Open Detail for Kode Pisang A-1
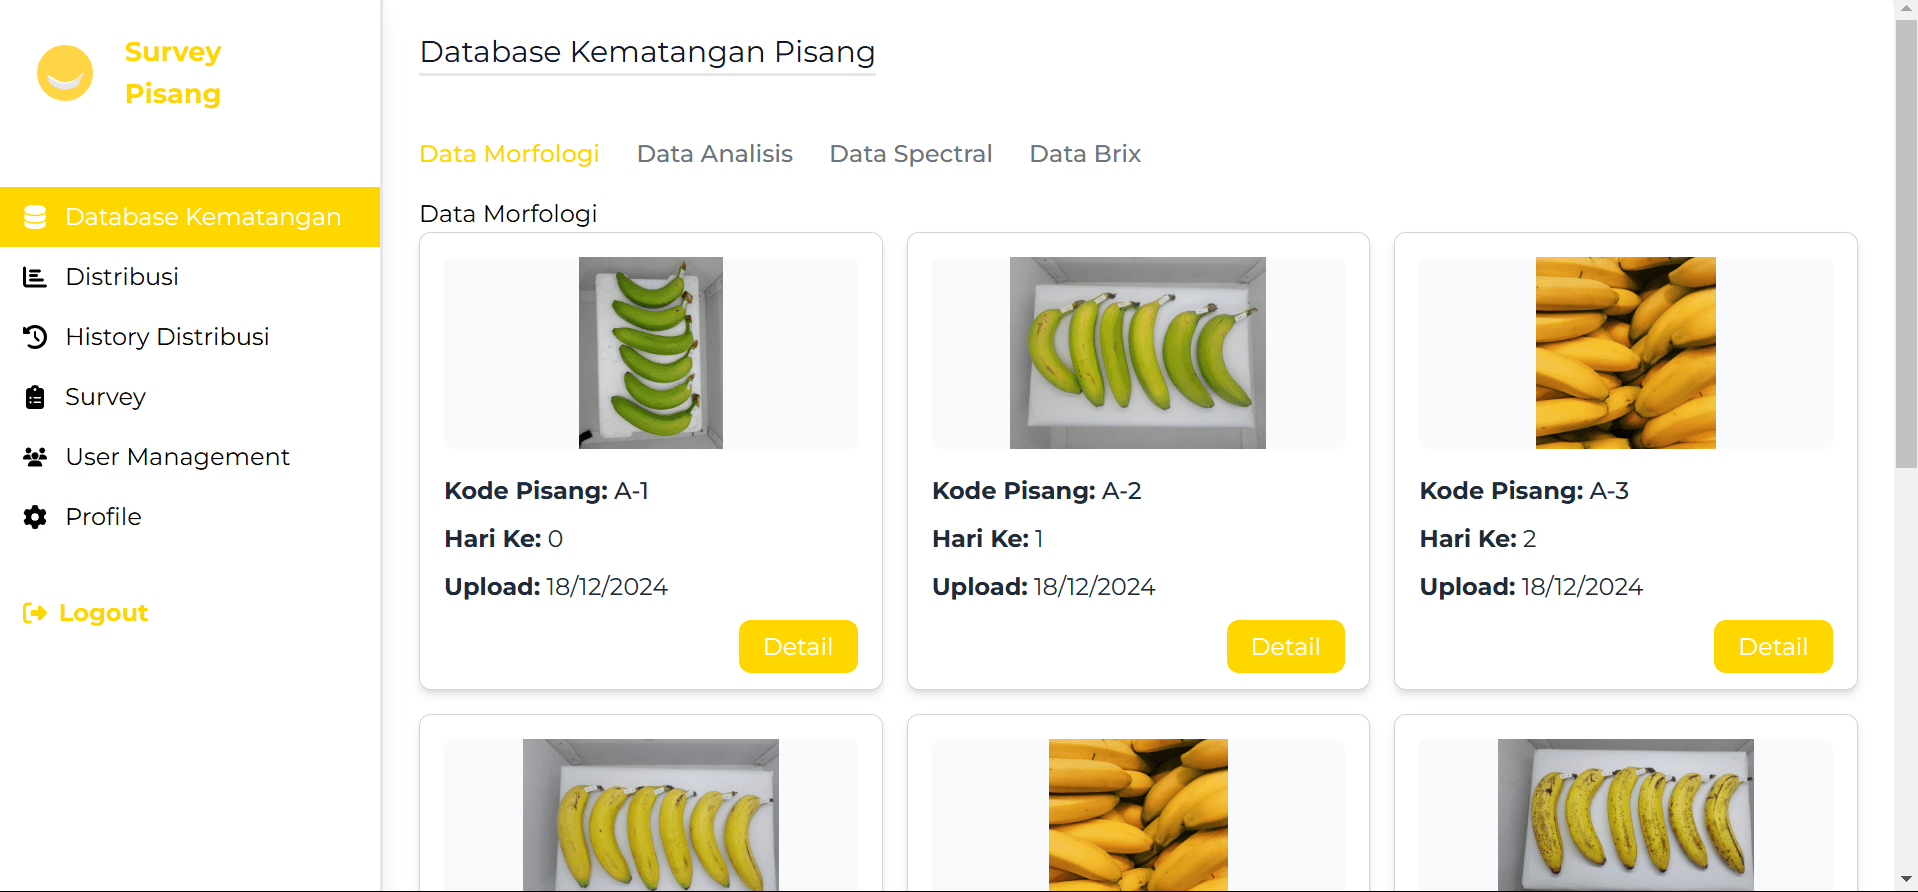1918x892 pixels. click(797, 646)
